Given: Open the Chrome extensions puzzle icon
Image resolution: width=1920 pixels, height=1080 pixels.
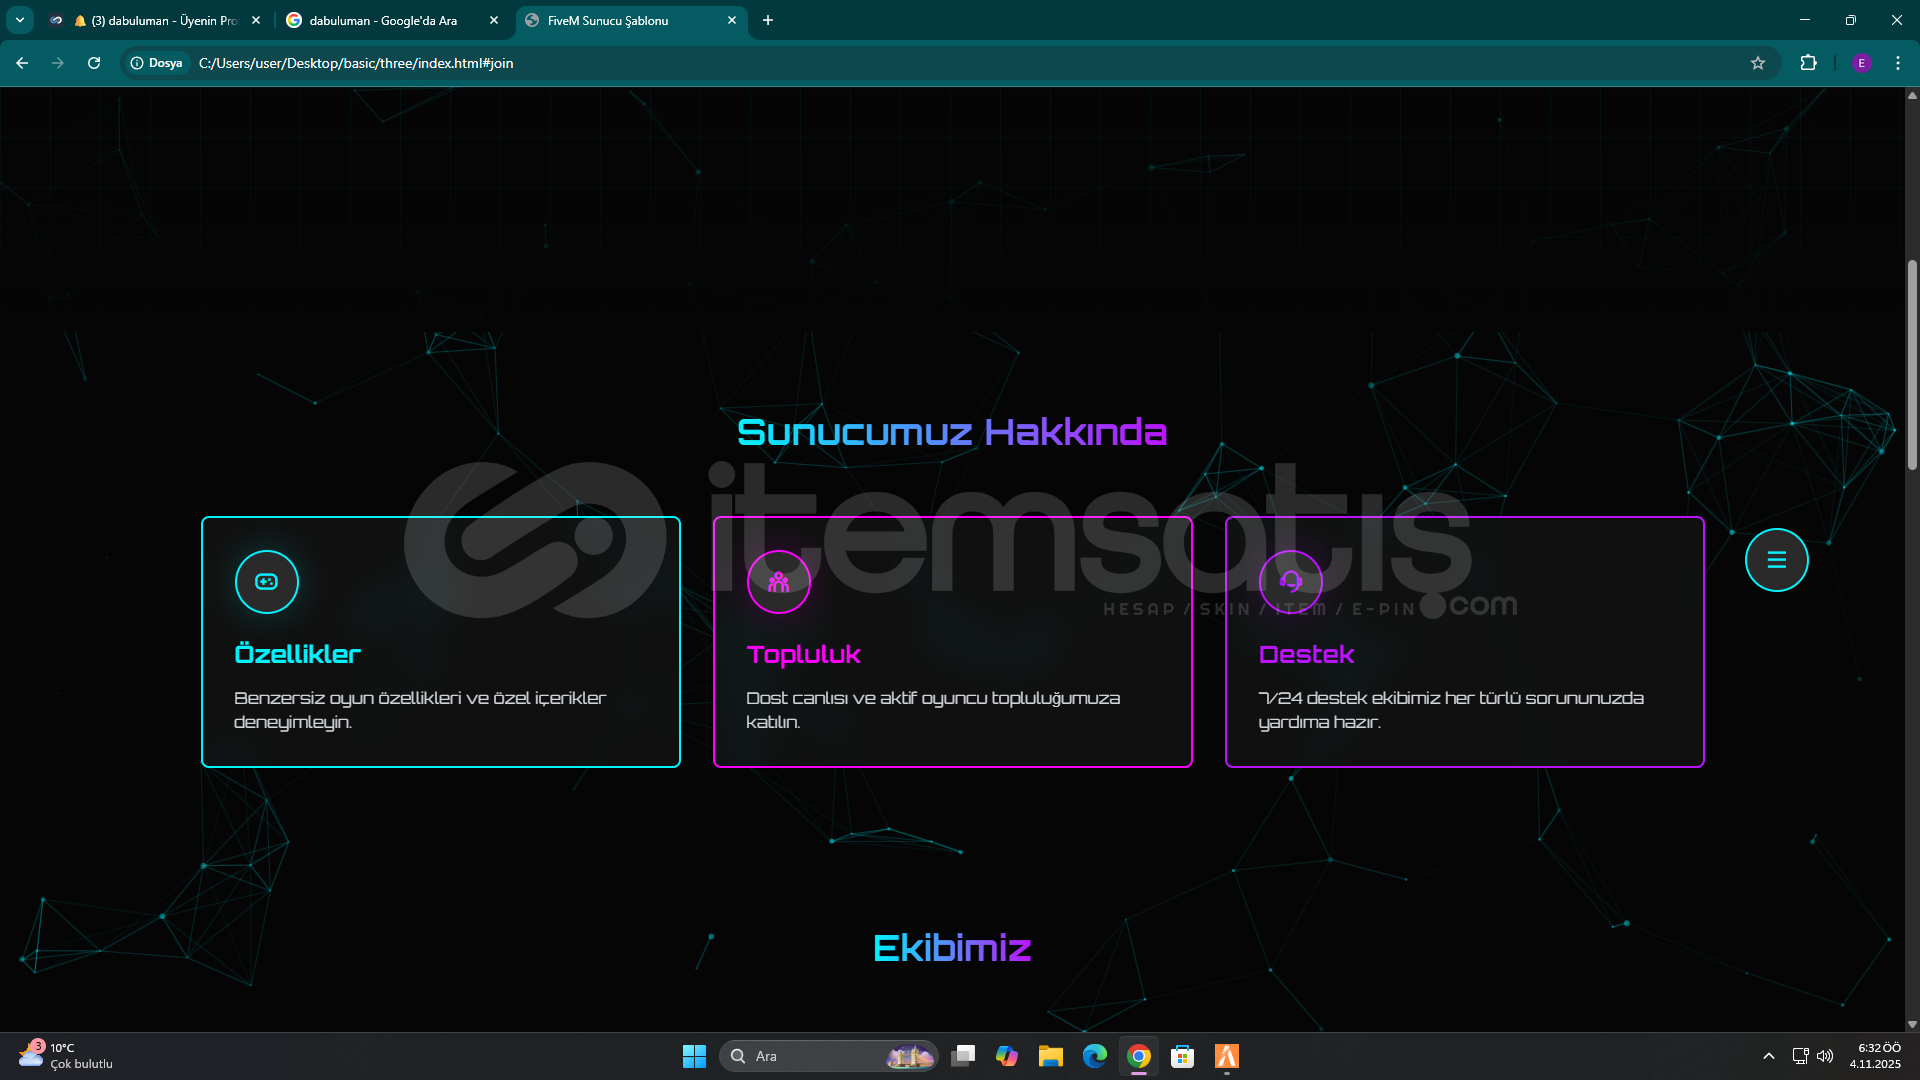Looking at the screenshot, I should coord(1808,63).
